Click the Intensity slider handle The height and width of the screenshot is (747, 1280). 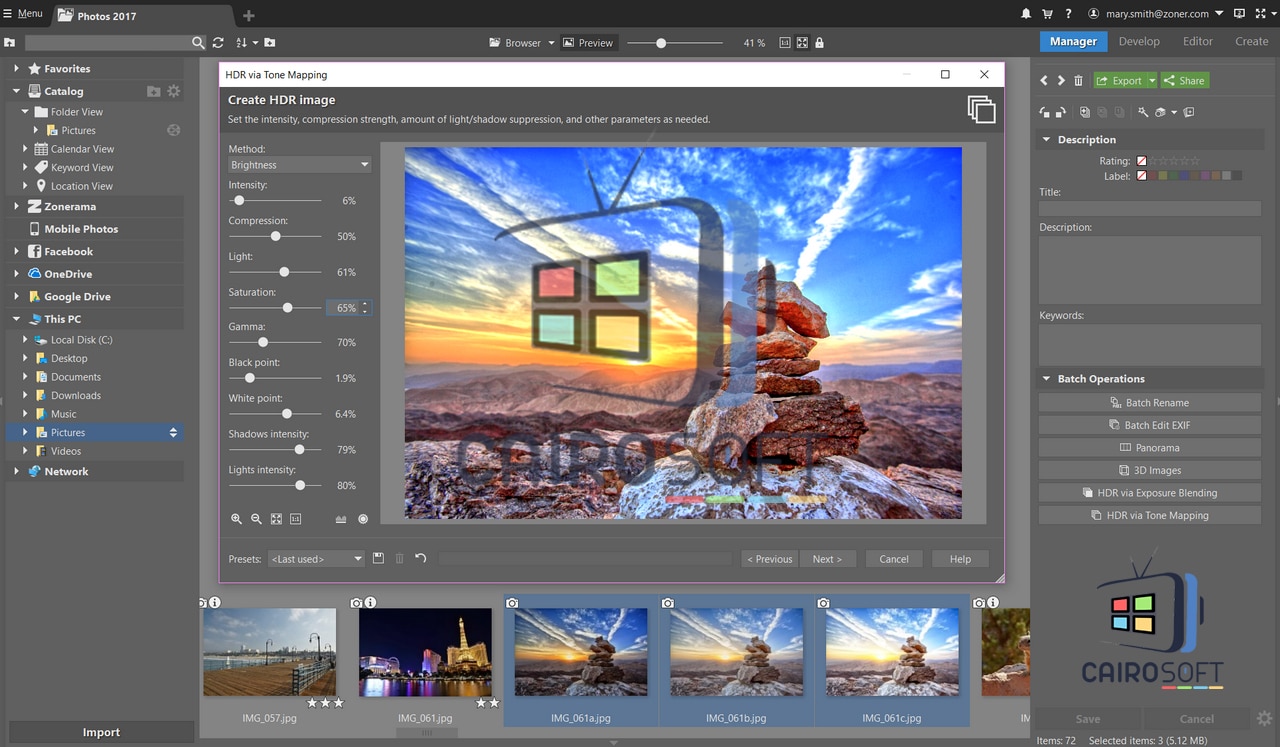239,201
